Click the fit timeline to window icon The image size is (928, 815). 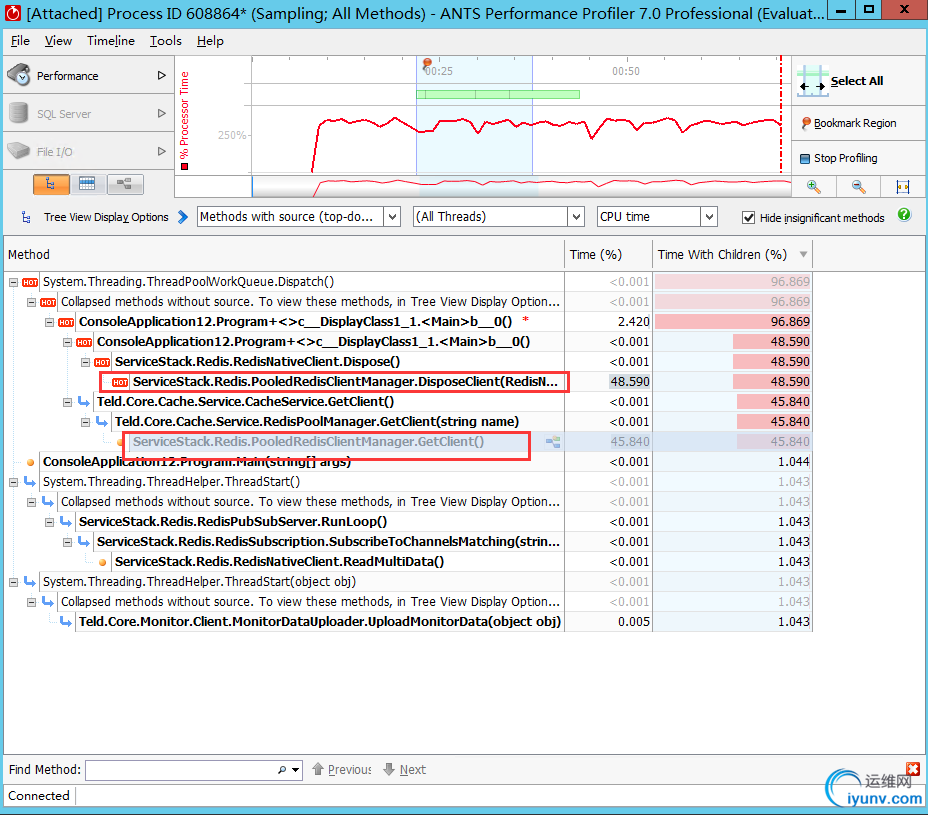point(903,187)
